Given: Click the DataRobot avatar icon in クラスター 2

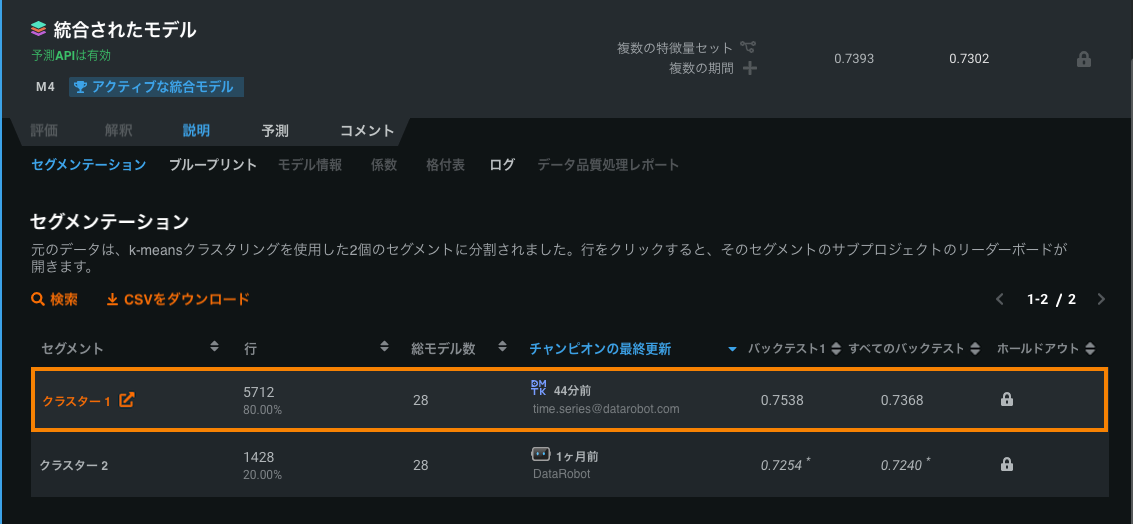Looking at the screenshot, I should pos(541,454).
